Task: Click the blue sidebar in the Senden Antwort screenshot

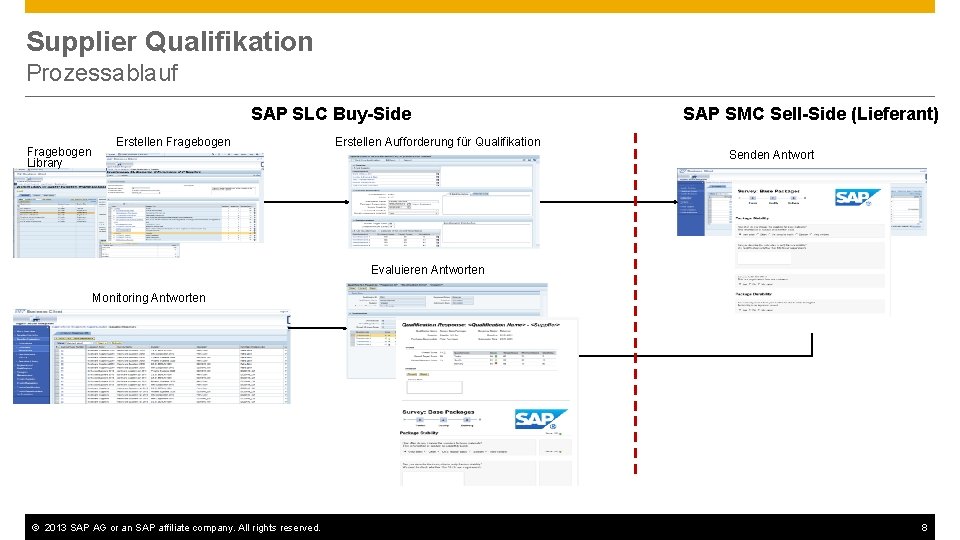Action: 691,208
